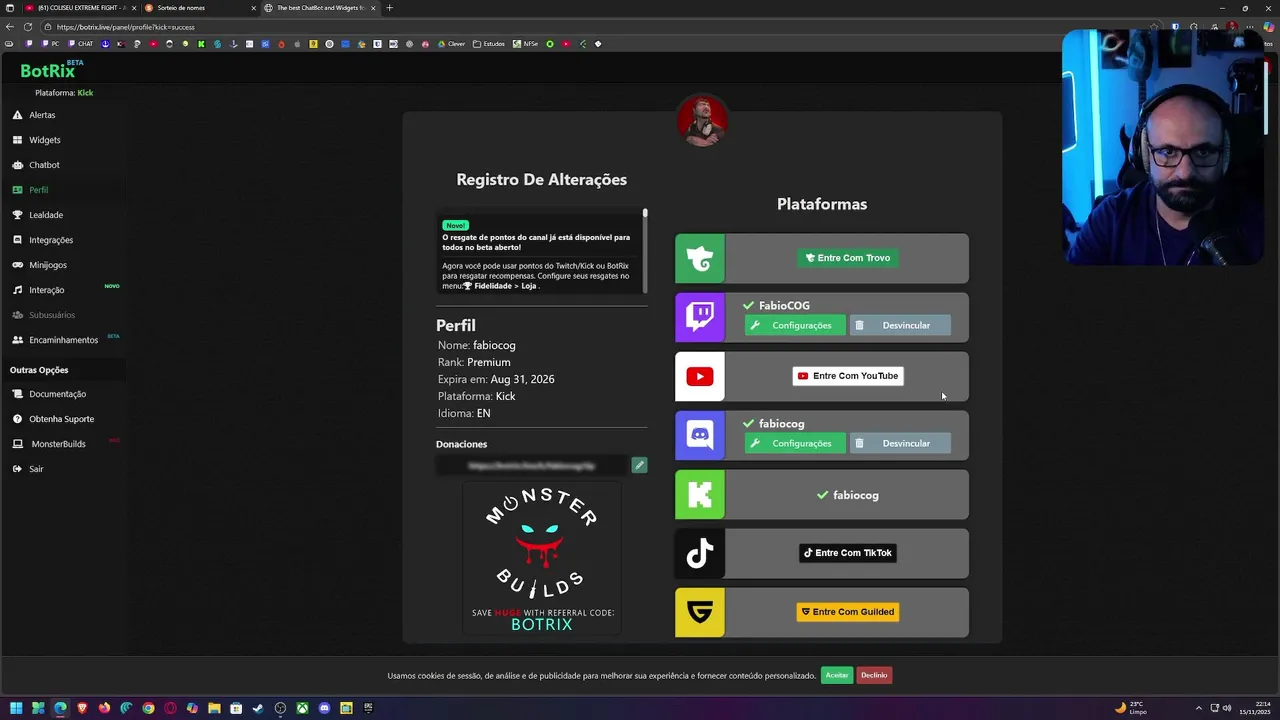The height and width of the screenshot is (720, 1280).
Task: Click the BotRix logo
Action: [48, 71]
